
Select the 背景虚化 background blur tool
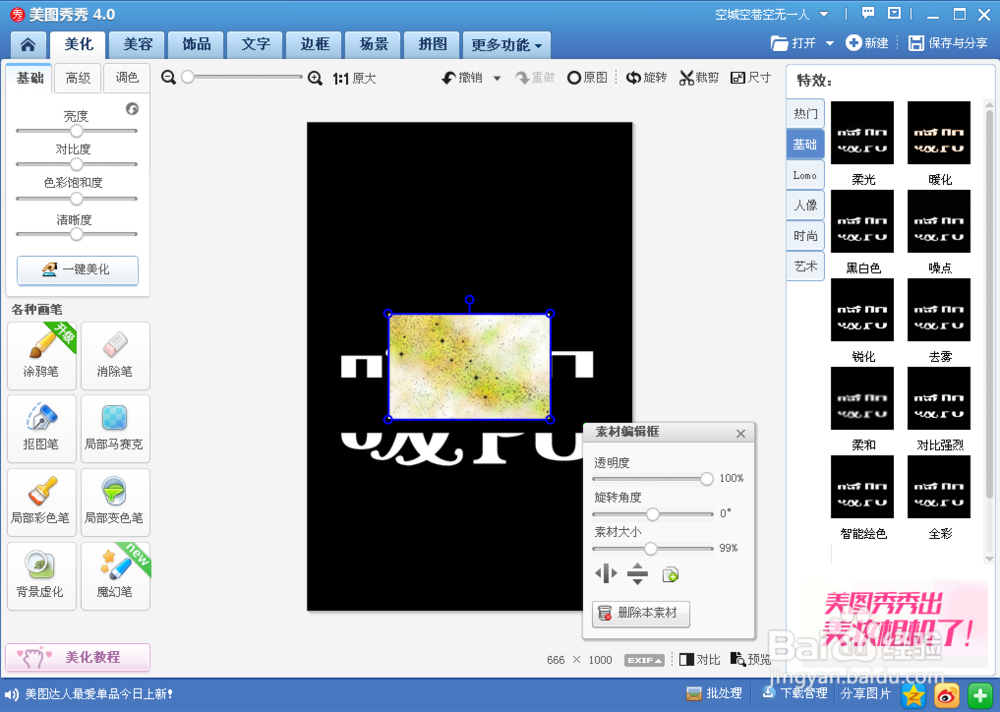coord(41,576)
